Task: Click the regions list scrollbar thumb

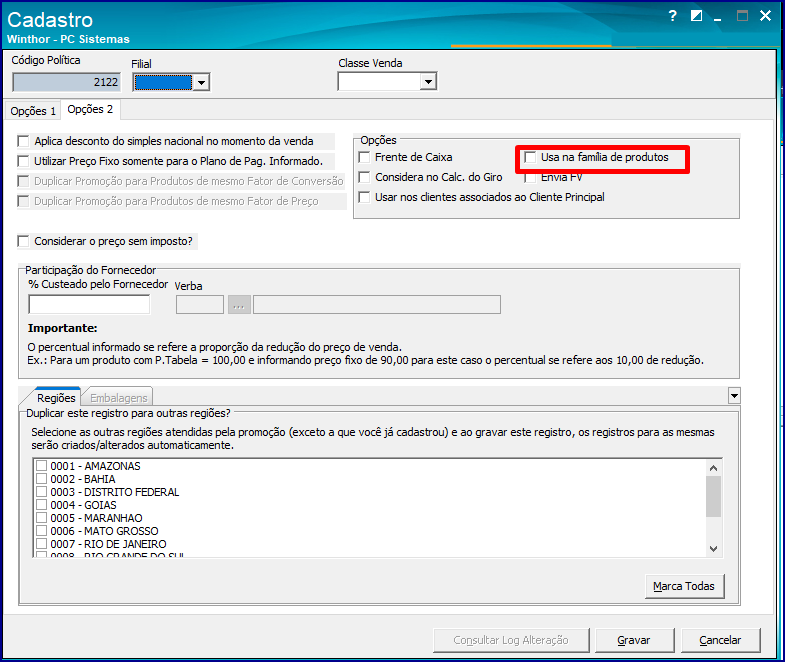Action: click(713, 496)
